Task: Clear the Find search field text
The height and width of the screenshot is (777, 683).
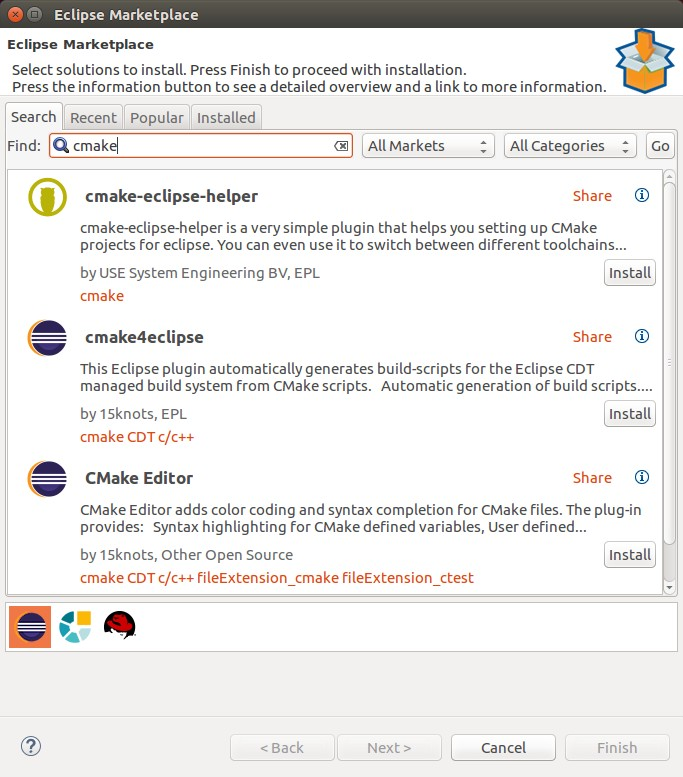Action: (341, 146)
